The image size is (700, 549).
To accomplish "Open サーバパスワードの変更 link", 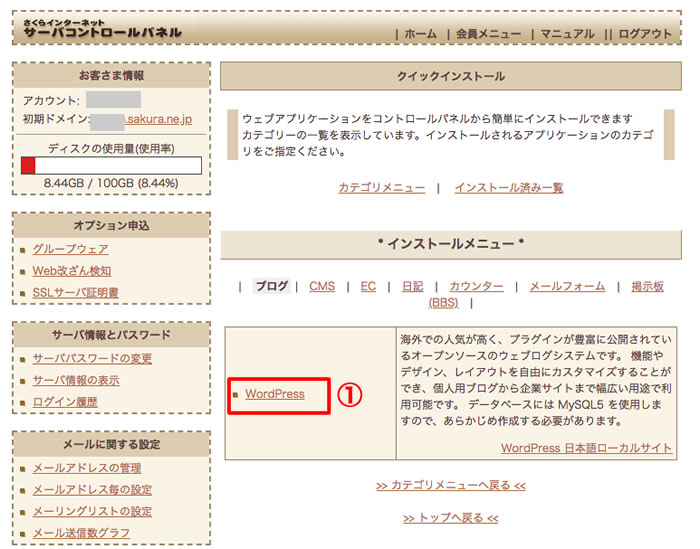I will (92, 359).
